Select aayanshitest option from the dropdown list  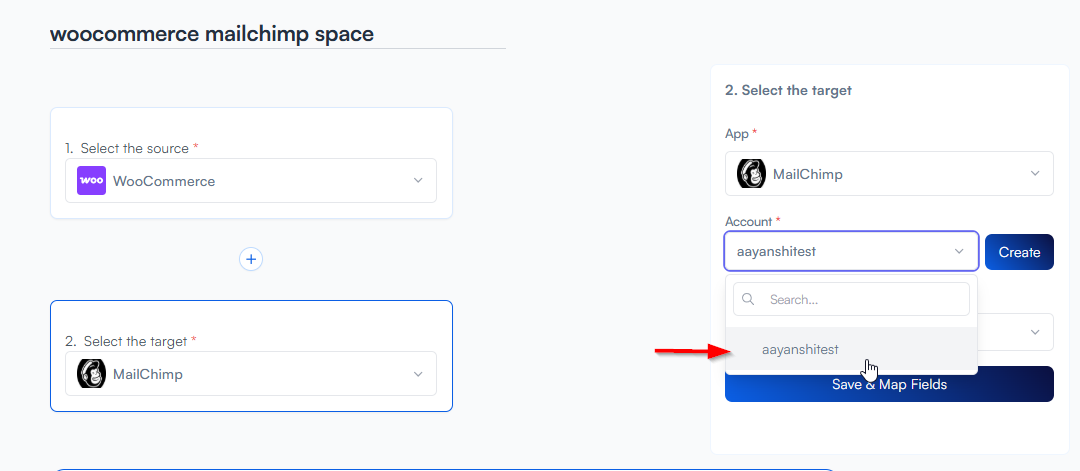800,349
